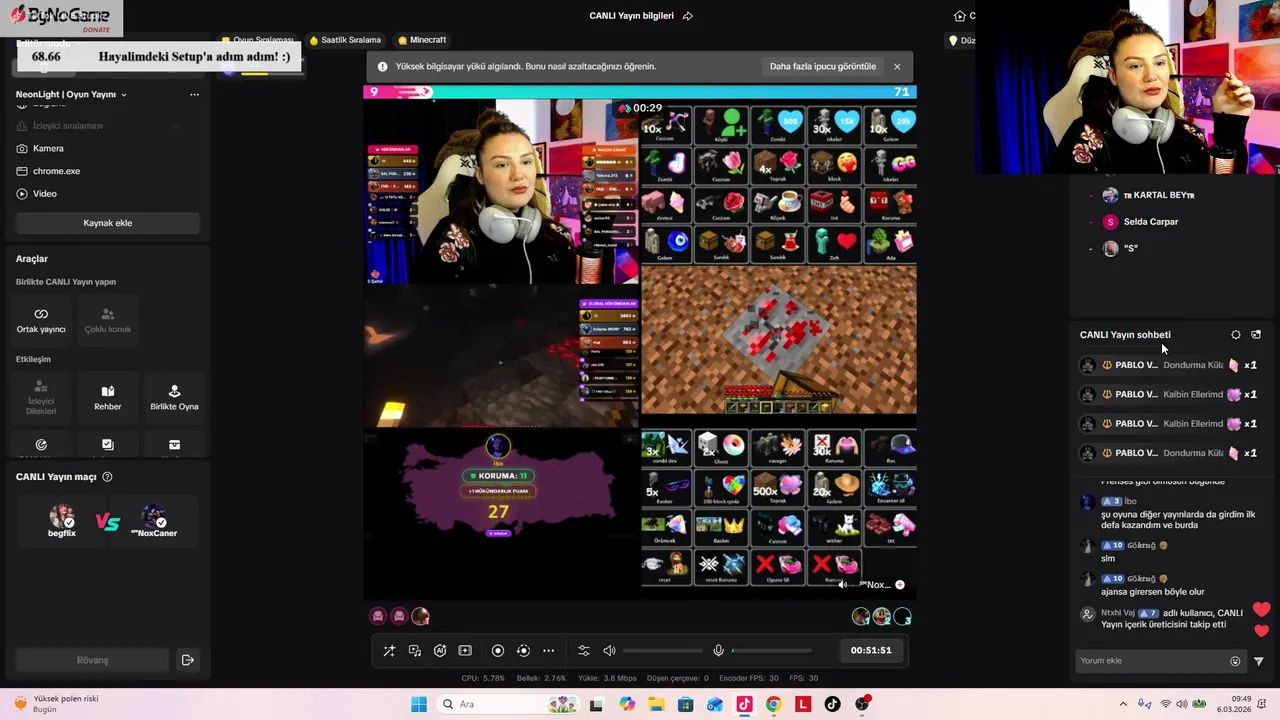Open Çoklu konuk tool
This screenshot has height=720, width=1280.
[x=108, y=320]
